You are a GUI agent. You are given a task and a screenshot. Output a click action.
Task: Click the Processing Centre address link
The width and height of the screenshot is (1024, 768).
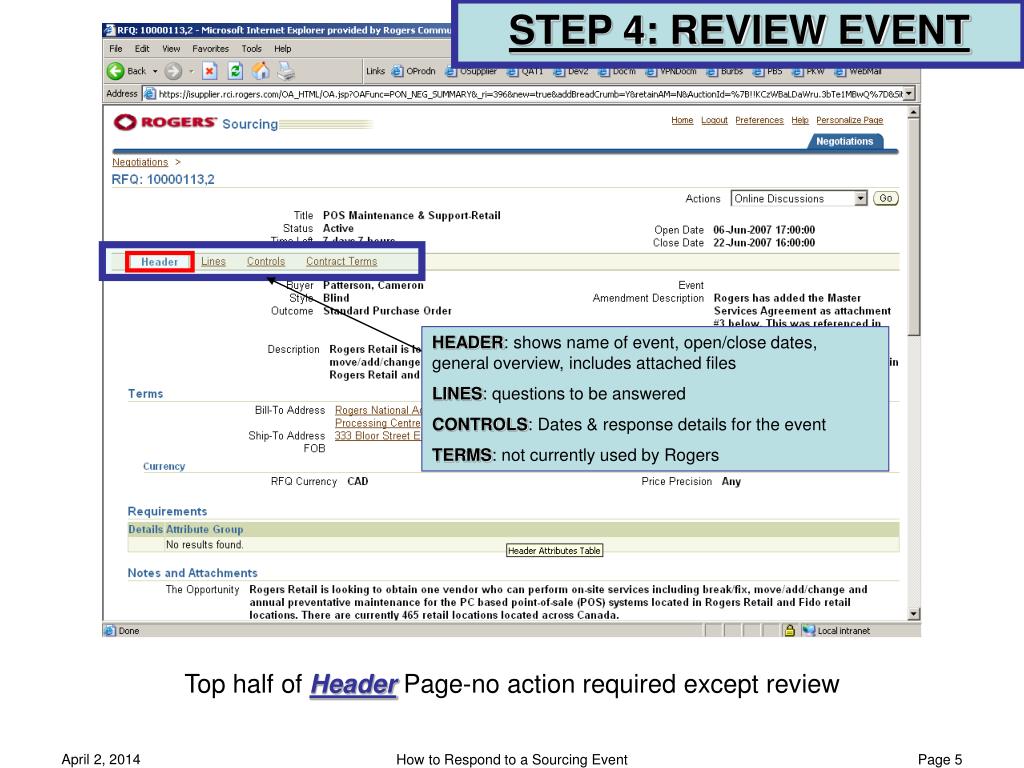(378, 423)
